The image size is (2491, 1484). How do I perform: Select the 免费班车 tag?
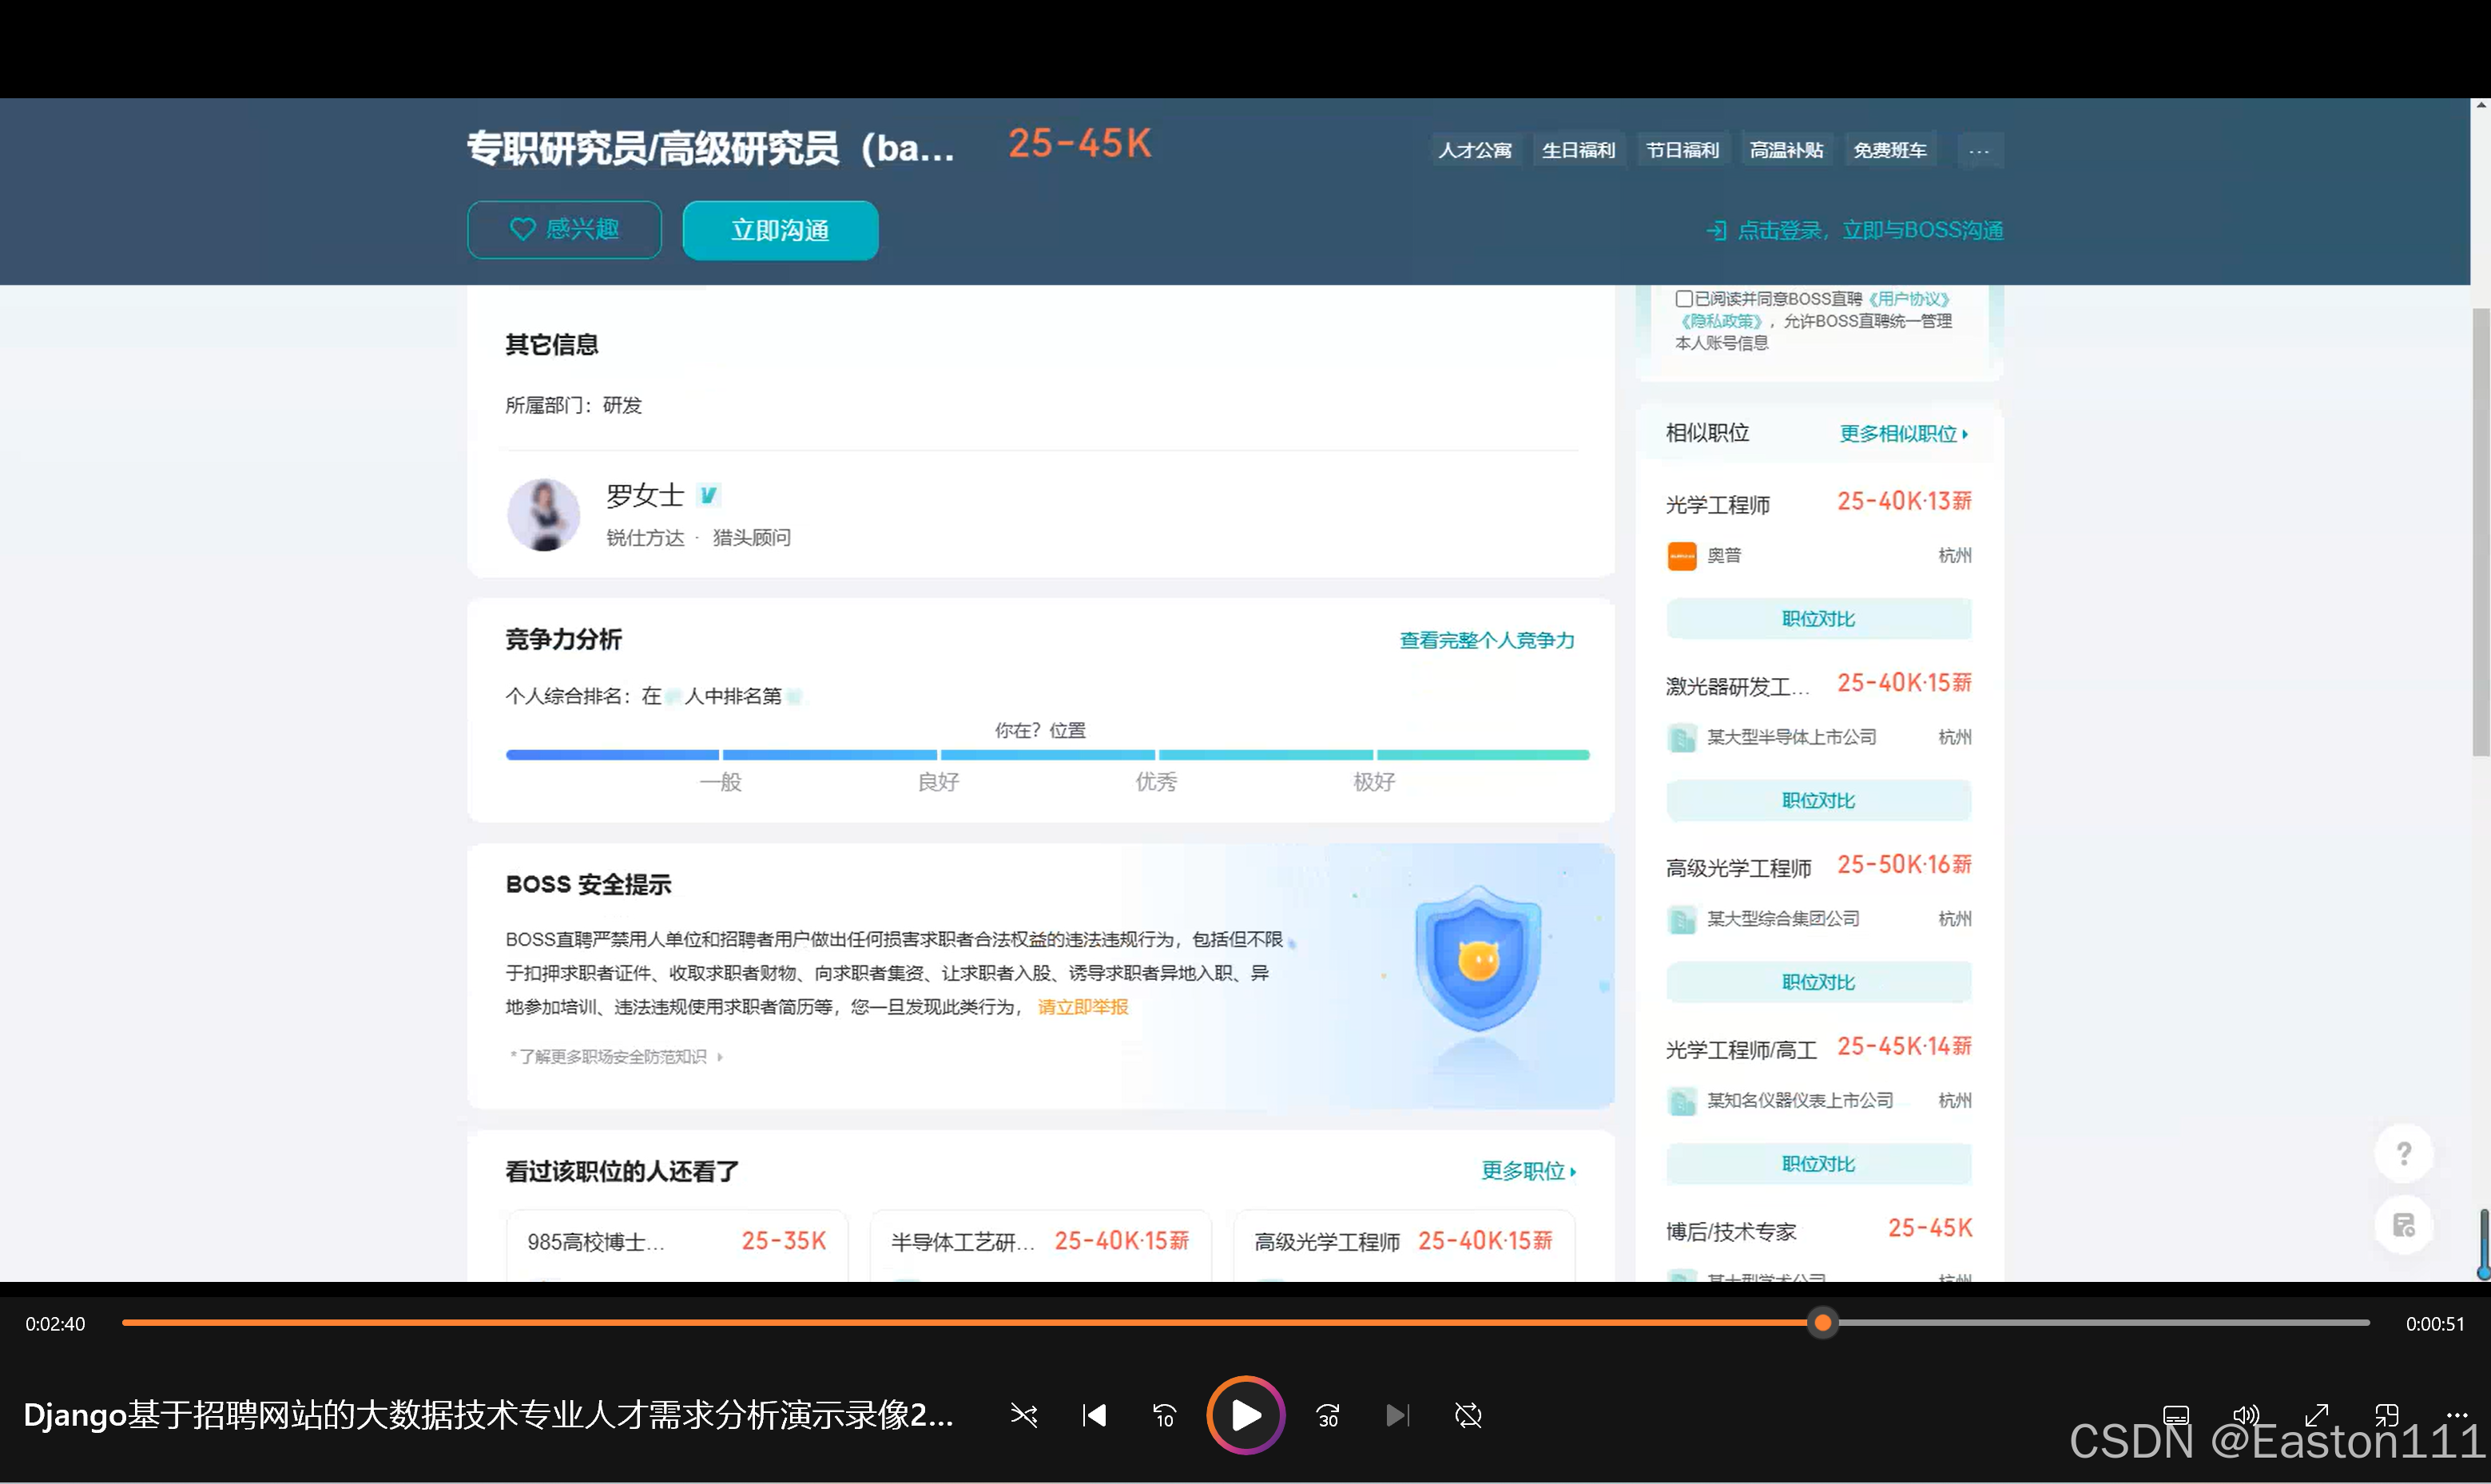point(1890,151)
